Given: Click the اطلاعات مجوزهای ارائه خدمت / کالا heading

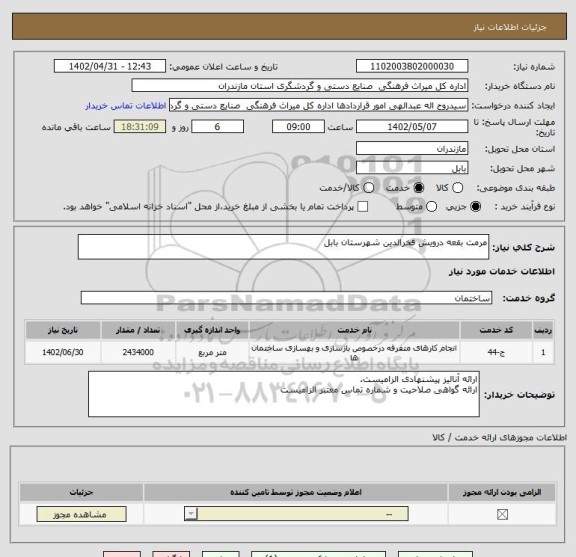Looking at the screenshot, I should (500, 437).
